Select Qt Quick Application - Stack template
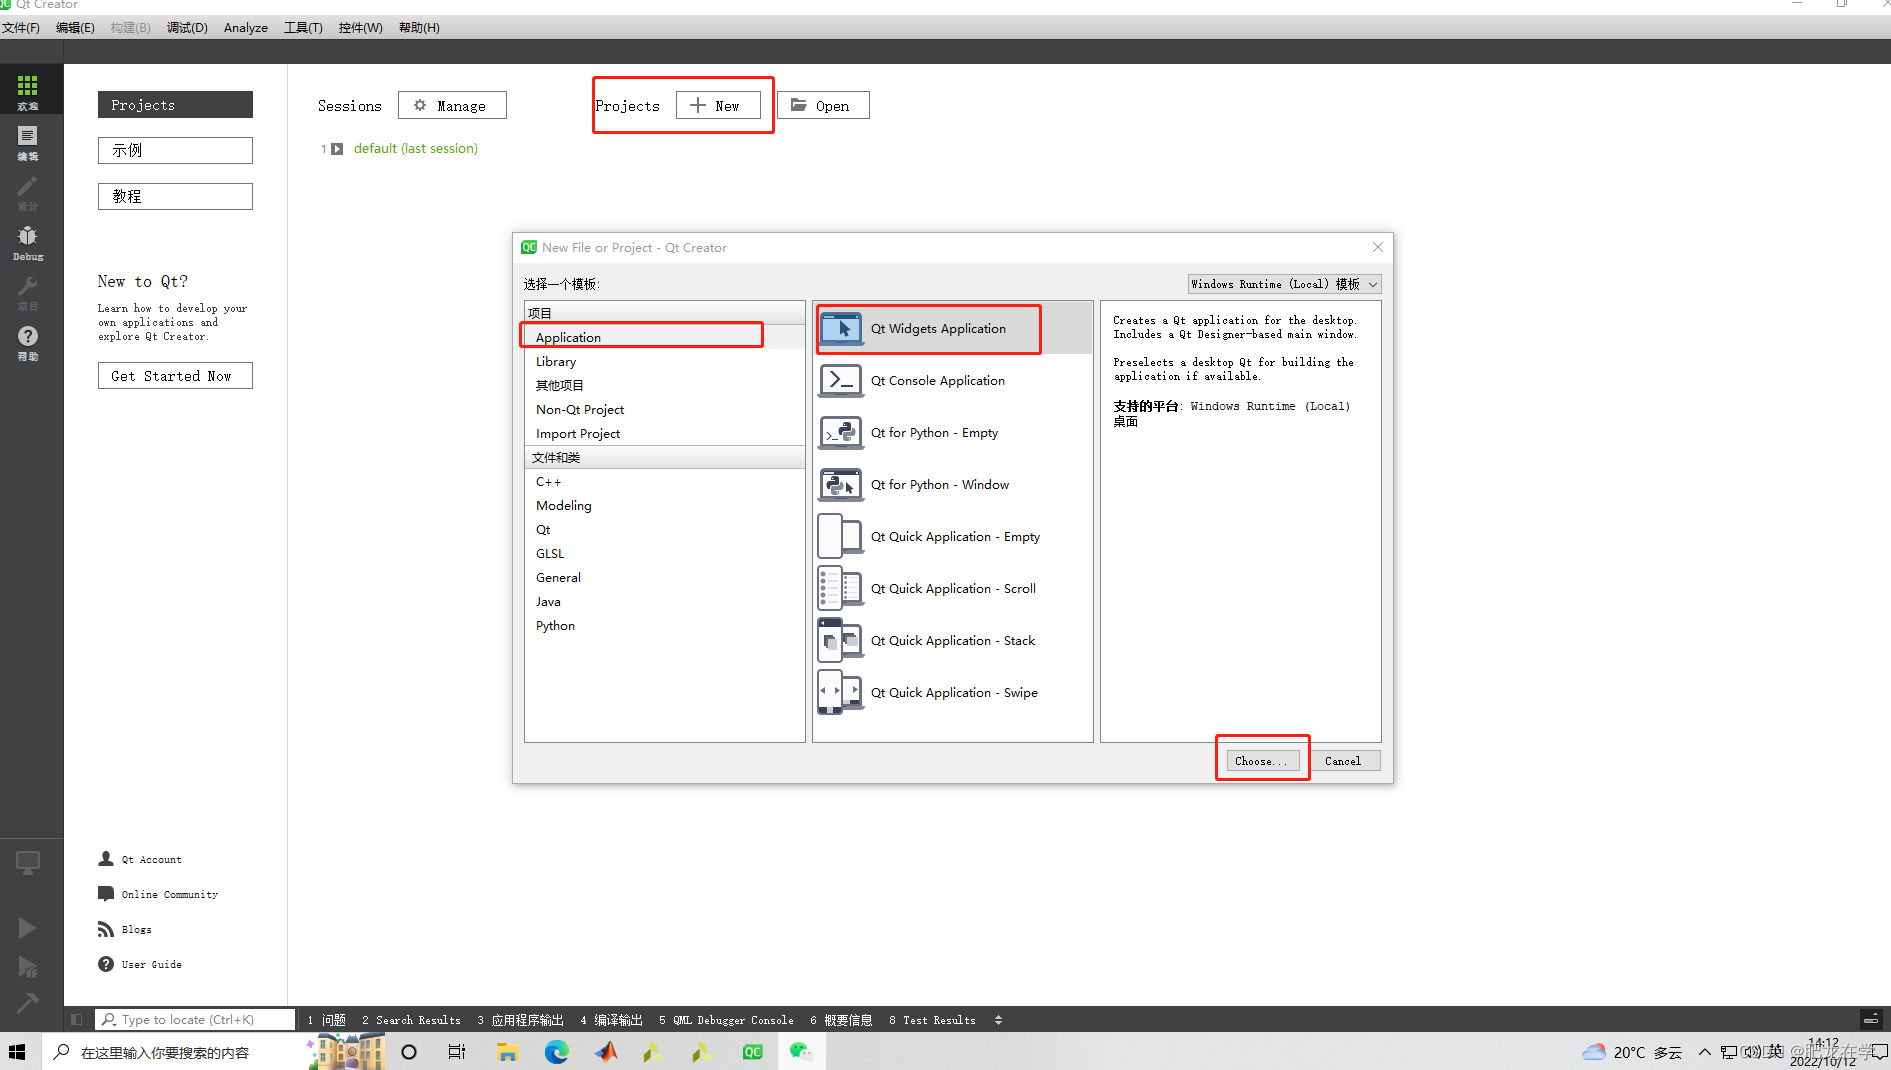This screenshot has width=1891, height=1070. coord(952,640)
